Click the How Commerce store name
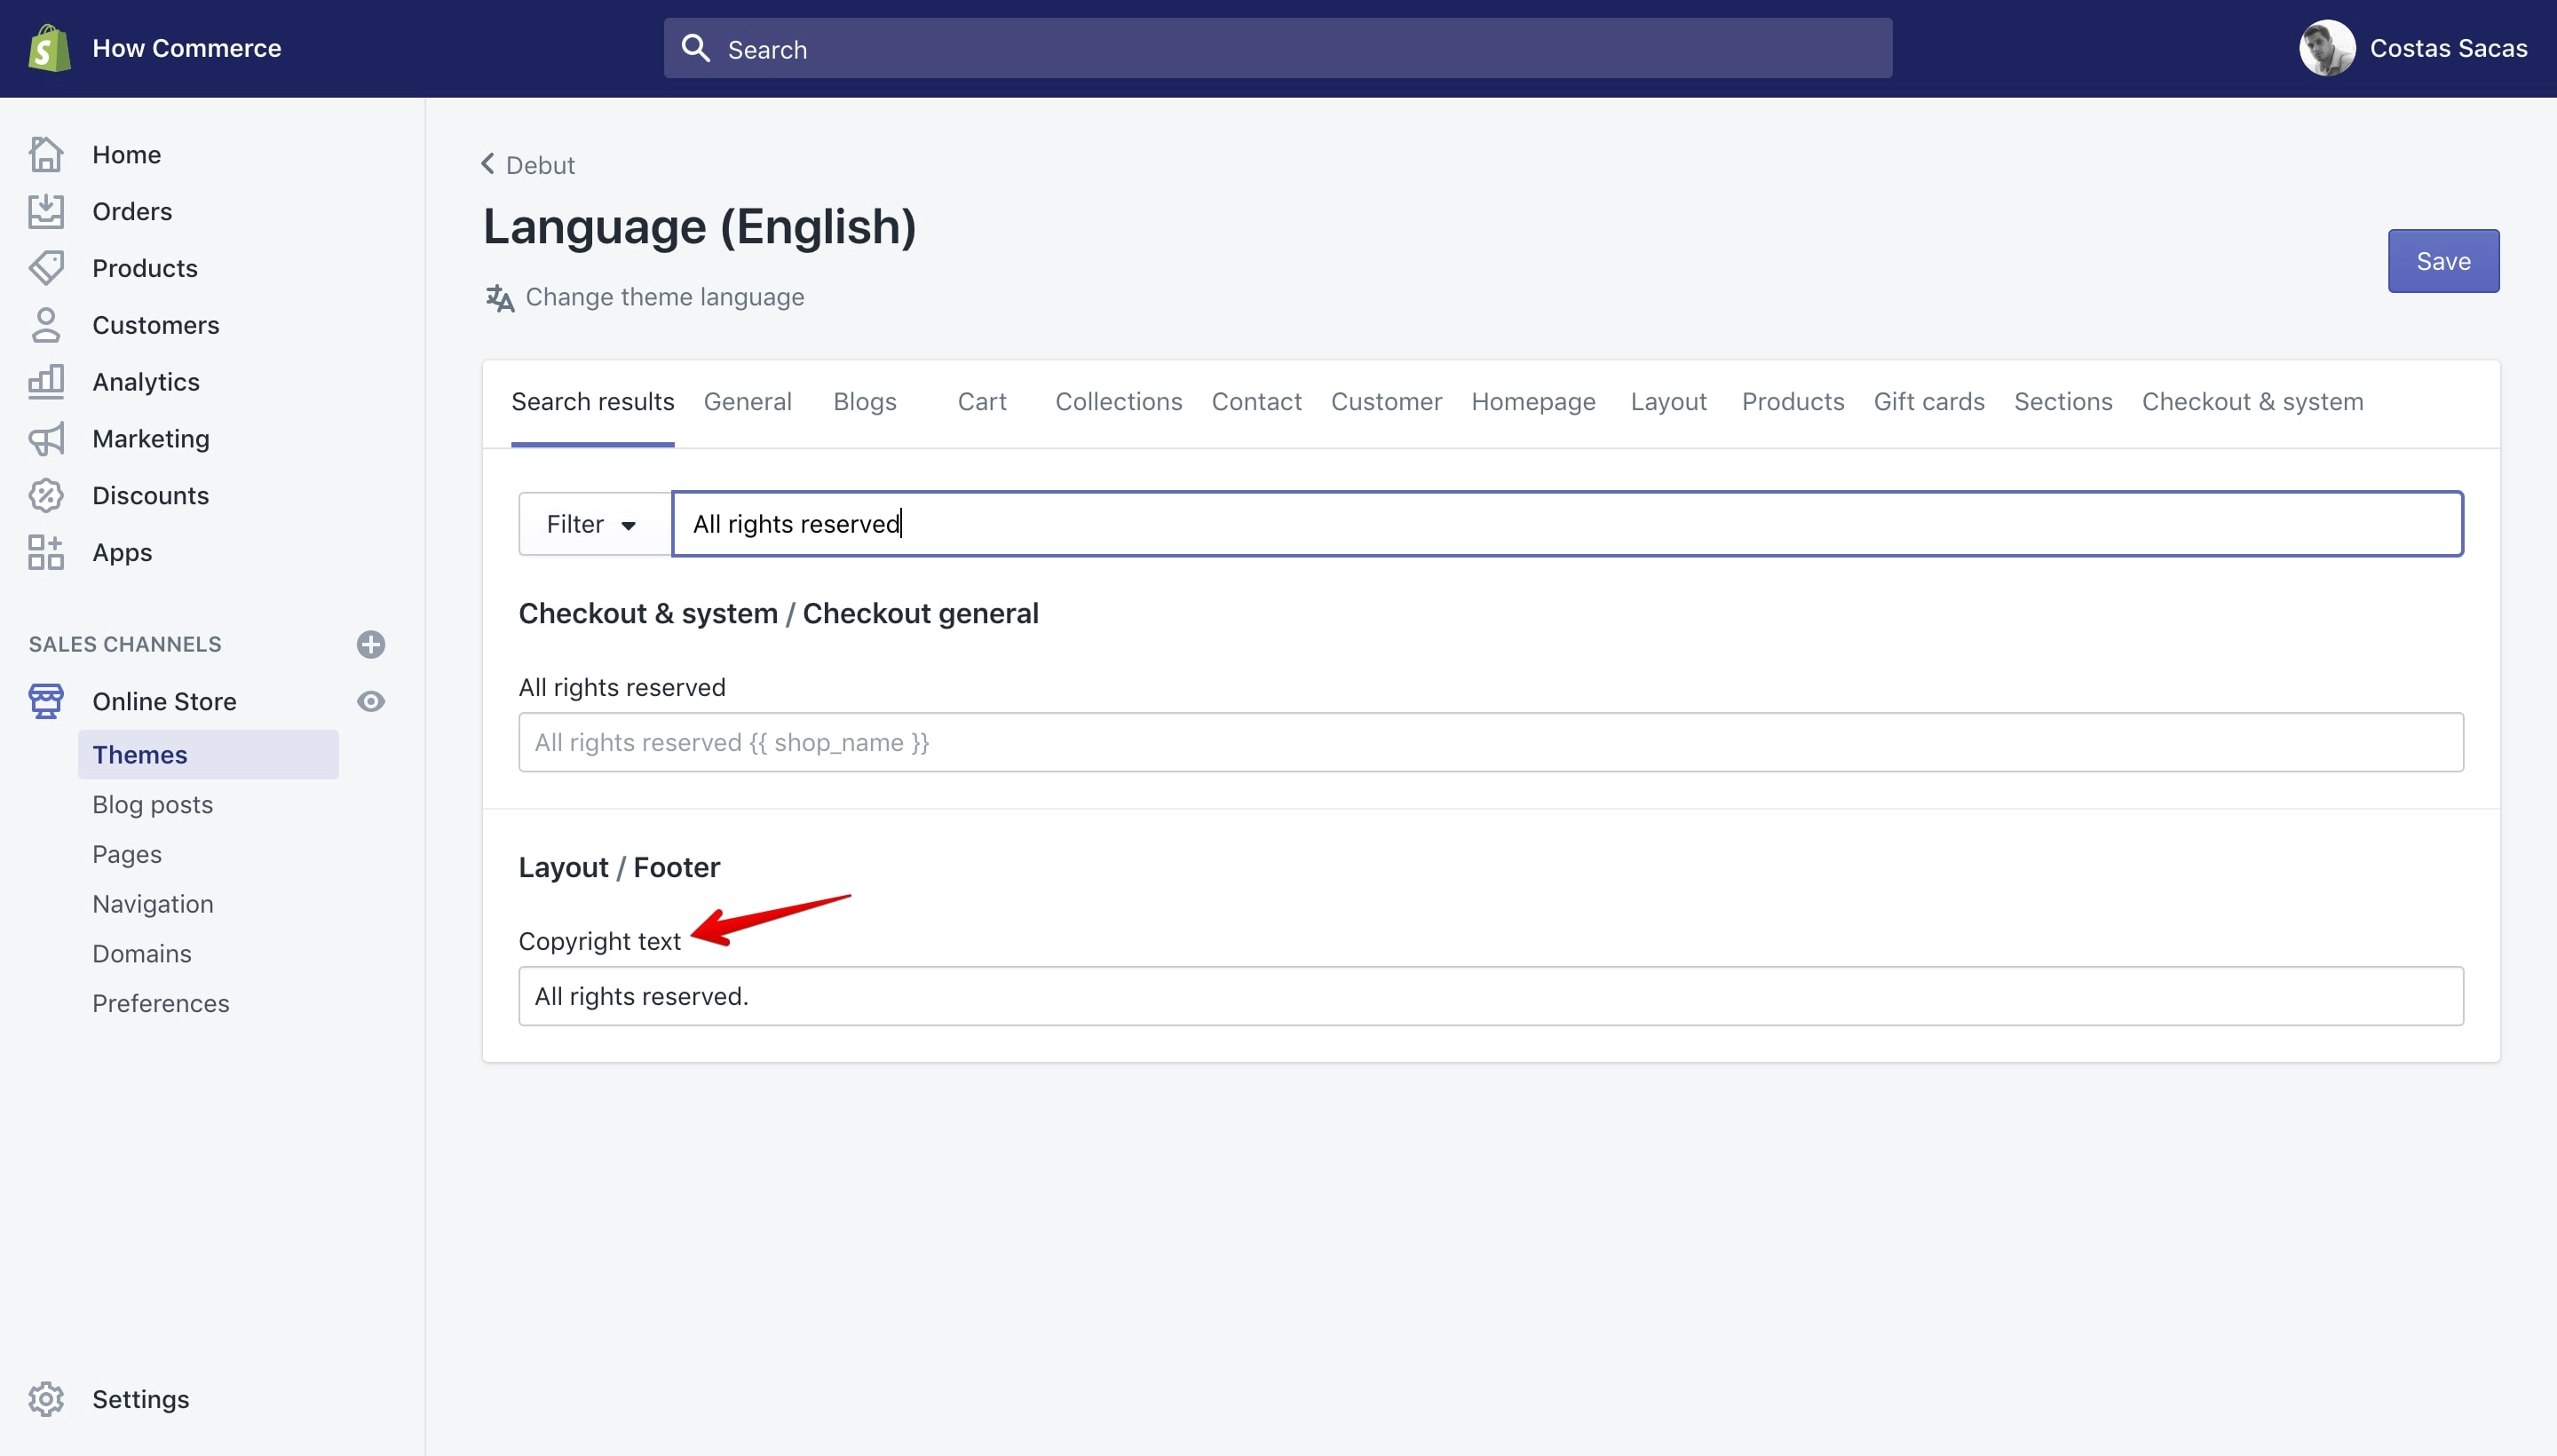 tap(186, 48)
